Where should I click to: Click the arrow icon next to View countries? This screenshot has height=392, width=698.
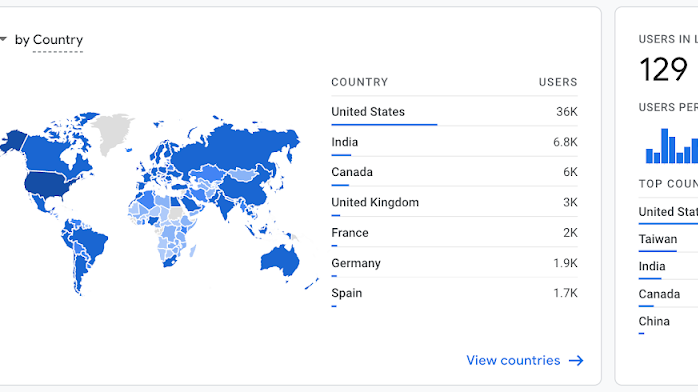coord(576,360)
